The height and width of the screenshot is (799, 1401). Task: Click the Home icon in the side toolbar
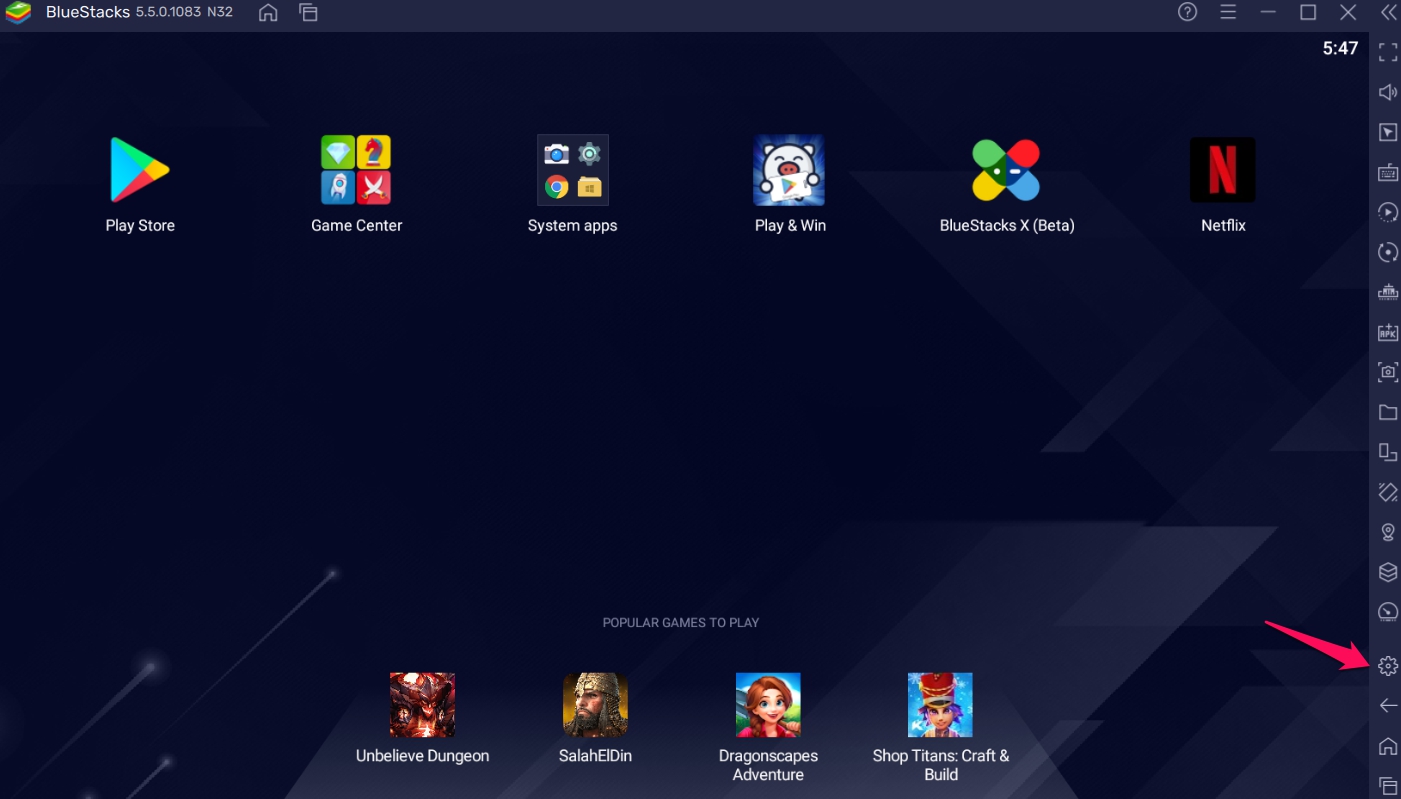point(1388,746)
